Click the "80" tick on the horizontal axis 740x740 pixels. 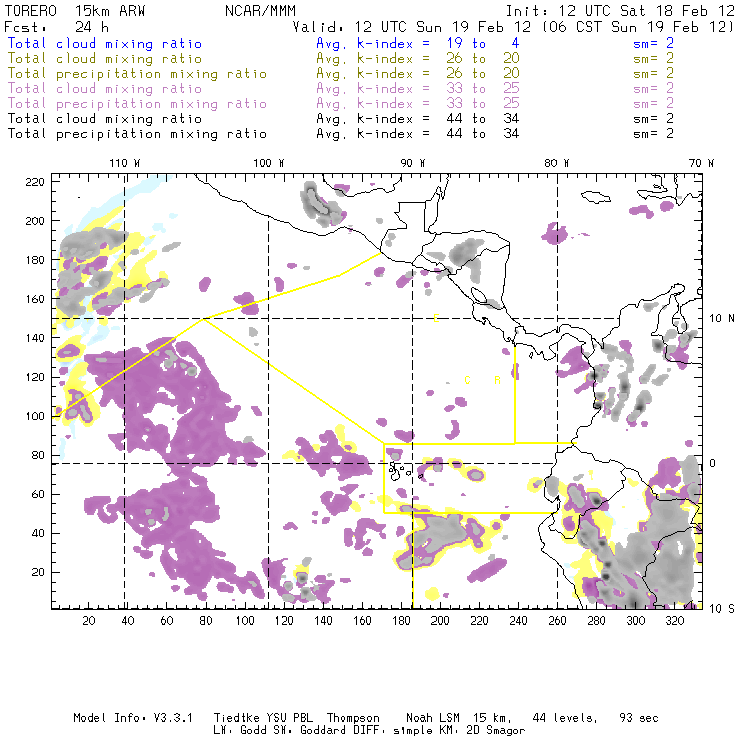point(206,621)
